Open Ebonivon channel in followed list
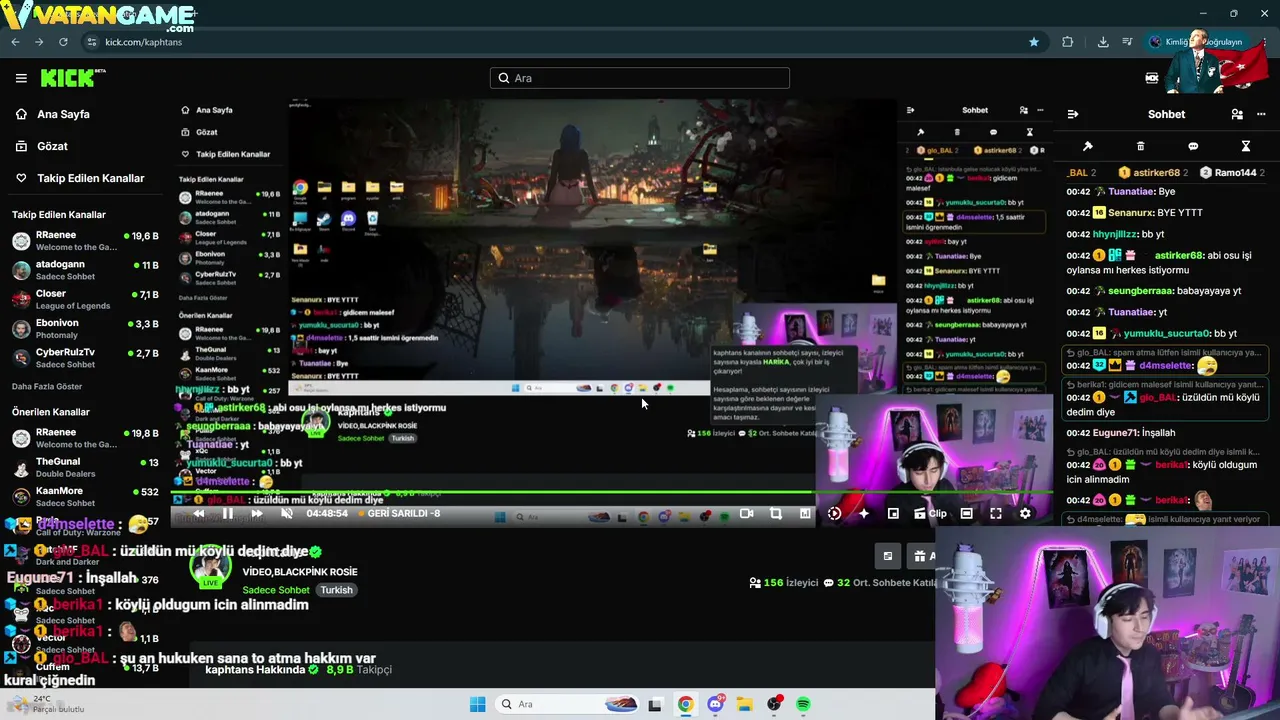The width and height of the screenshot is (1280, 720). [85, 329]
